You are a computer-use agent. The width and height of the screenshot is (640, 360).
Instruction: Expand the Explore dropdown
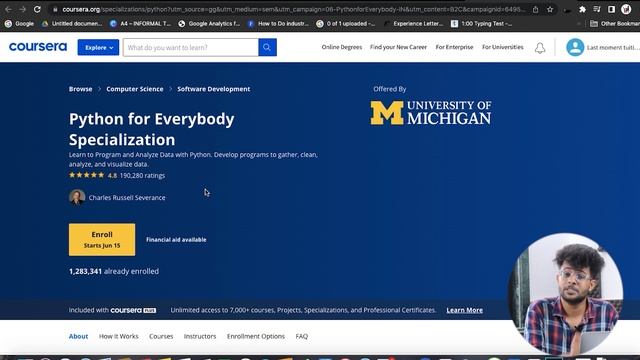pyautogui.click(x=98, y=47)
